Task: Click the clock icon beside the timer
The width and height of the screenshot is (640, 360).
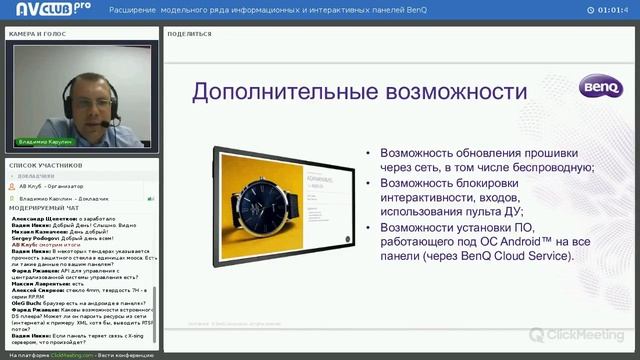Action: point(591,10)
